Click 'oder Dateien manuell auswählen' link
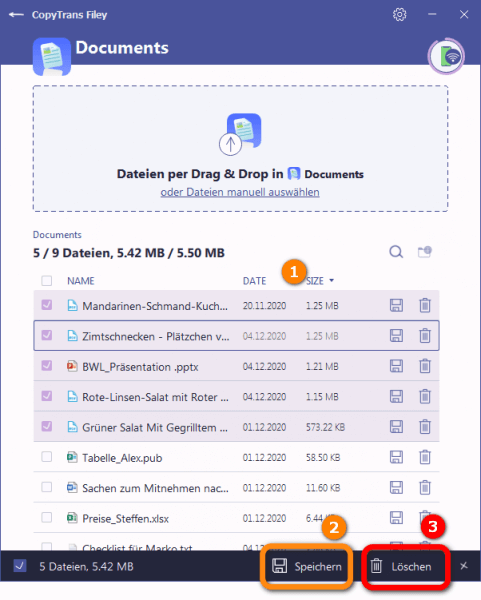Viewport: 481px width, 600px height. [240, 192]
